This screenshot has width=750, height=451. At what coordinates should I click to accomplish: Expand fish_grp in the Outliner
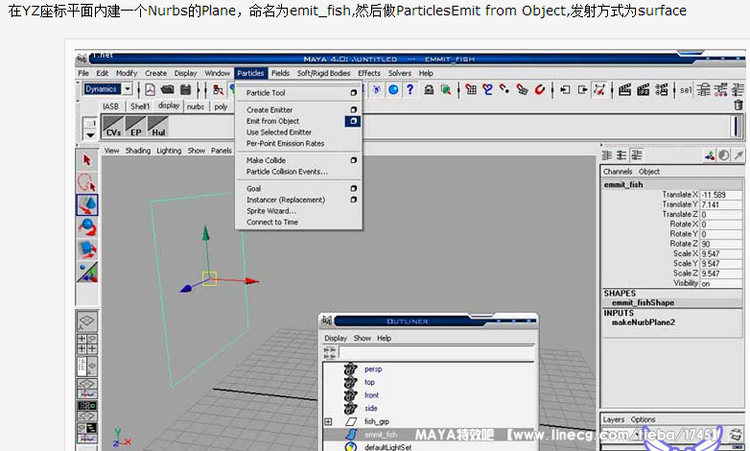tap(328, 421)
